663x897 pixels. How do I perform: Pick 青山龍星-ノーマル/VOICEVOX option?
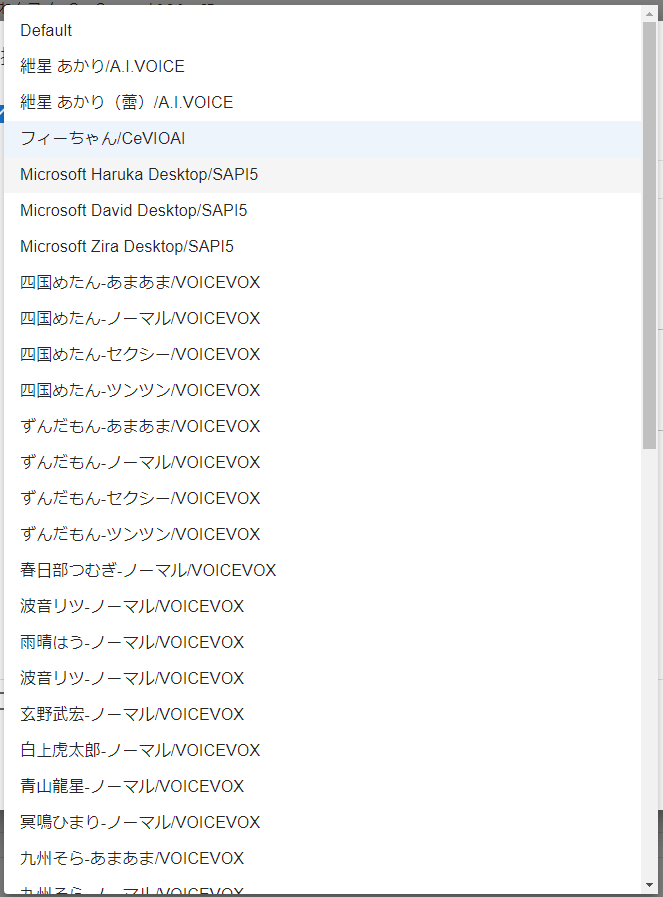pyautogui.click(x=132, y=787)
